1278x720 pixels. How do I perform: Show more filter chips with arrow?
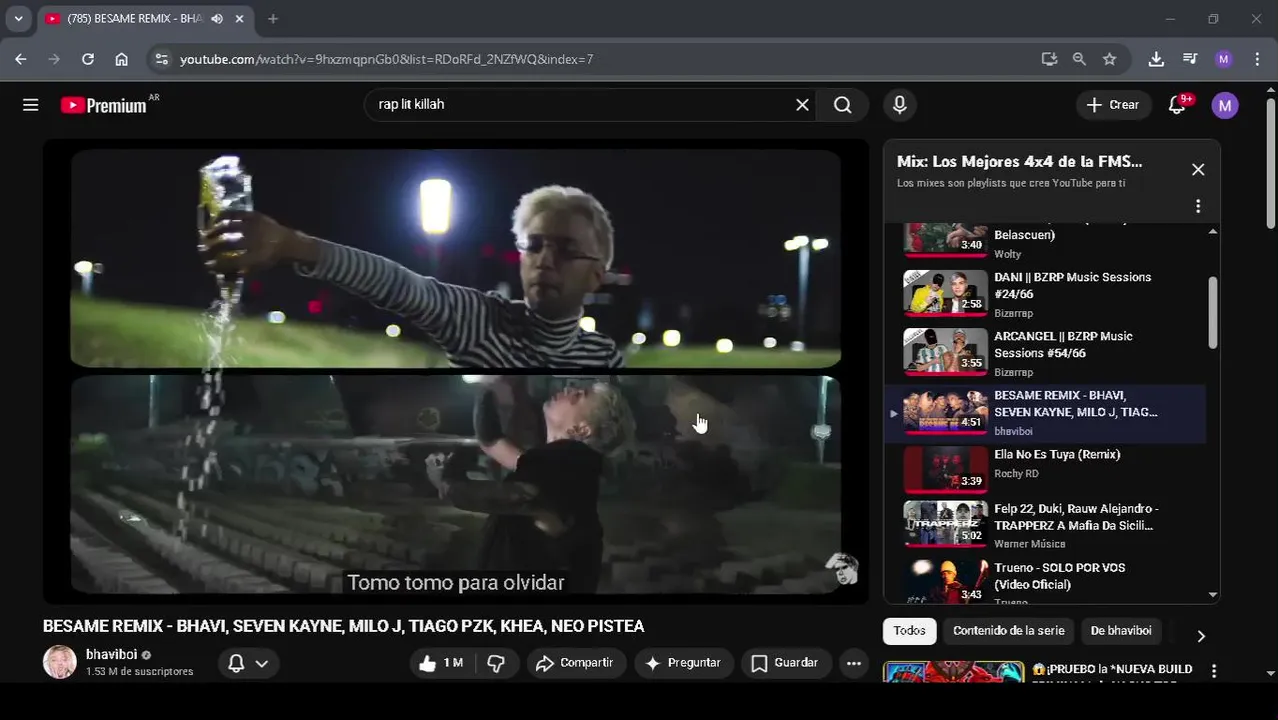[x=1201, y=636]
